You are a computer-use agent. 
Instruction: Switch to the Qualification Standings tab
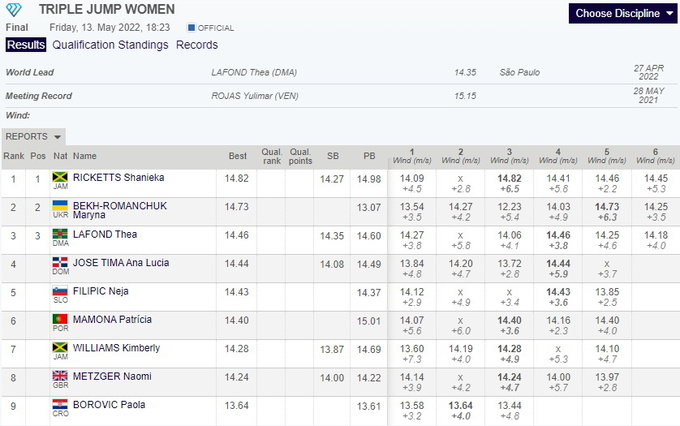coord(110,45)
